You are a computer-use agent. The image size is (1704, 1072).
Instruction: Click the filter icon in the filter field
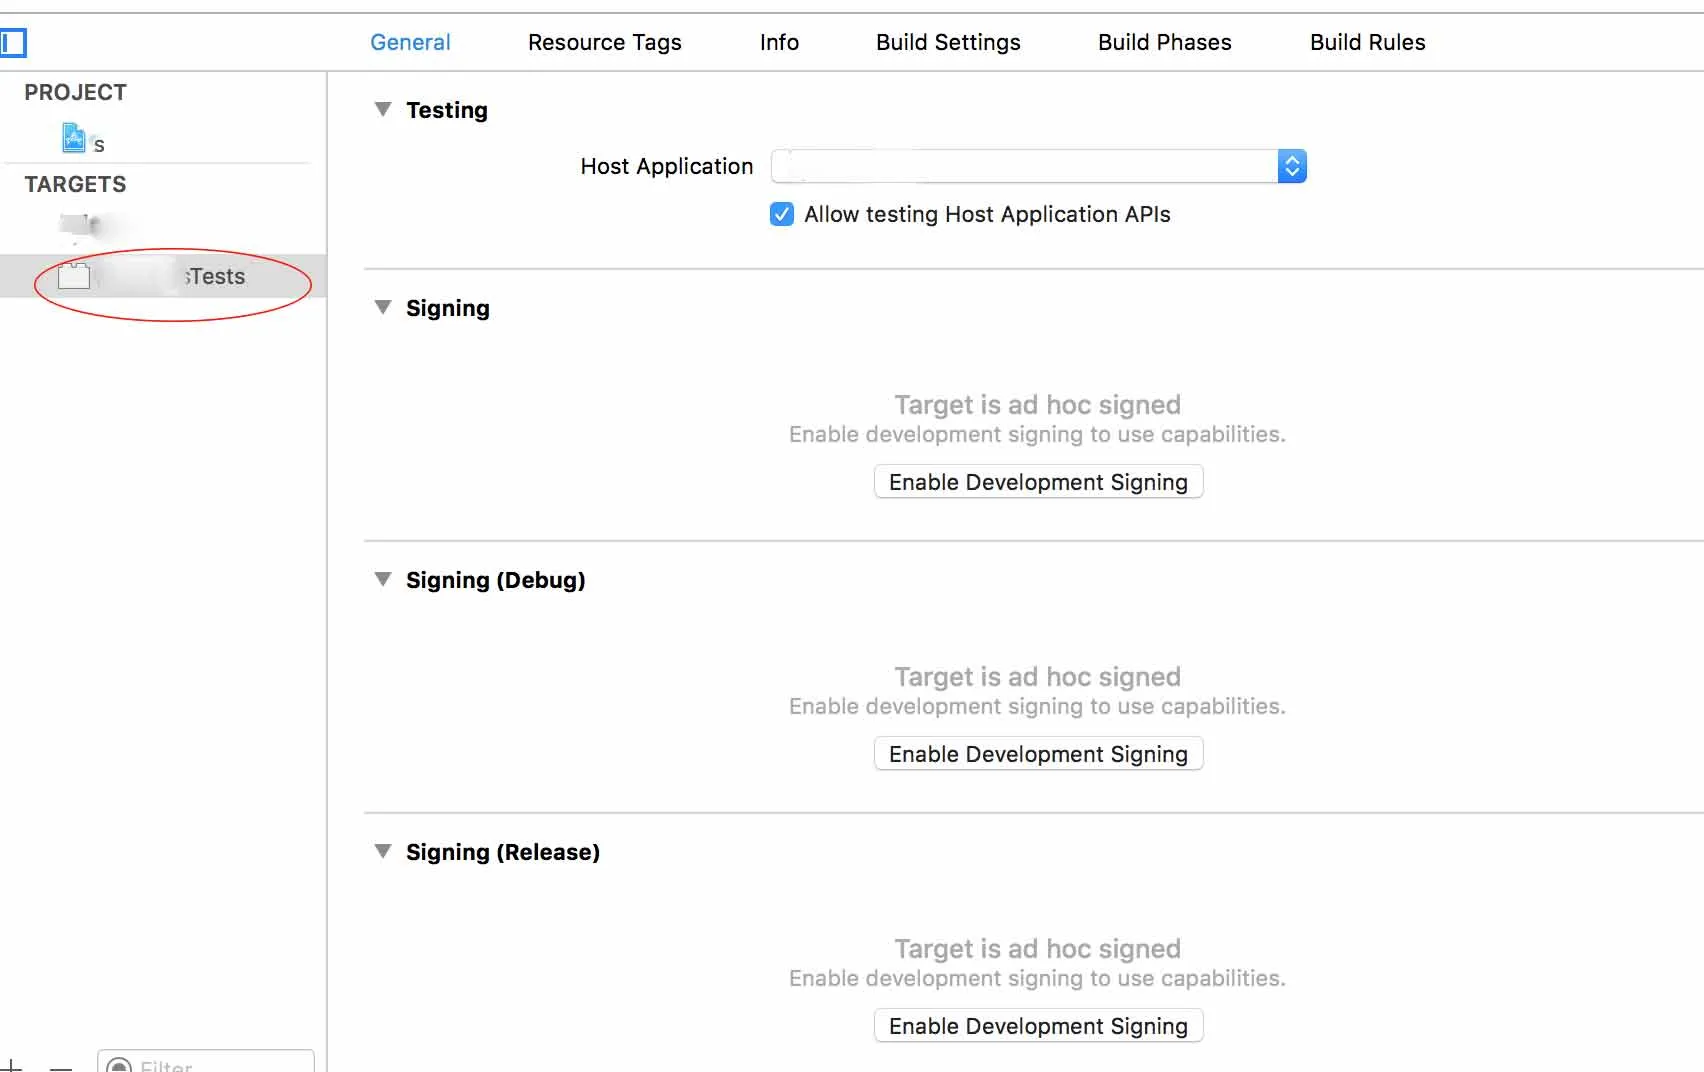point(119,1066)
